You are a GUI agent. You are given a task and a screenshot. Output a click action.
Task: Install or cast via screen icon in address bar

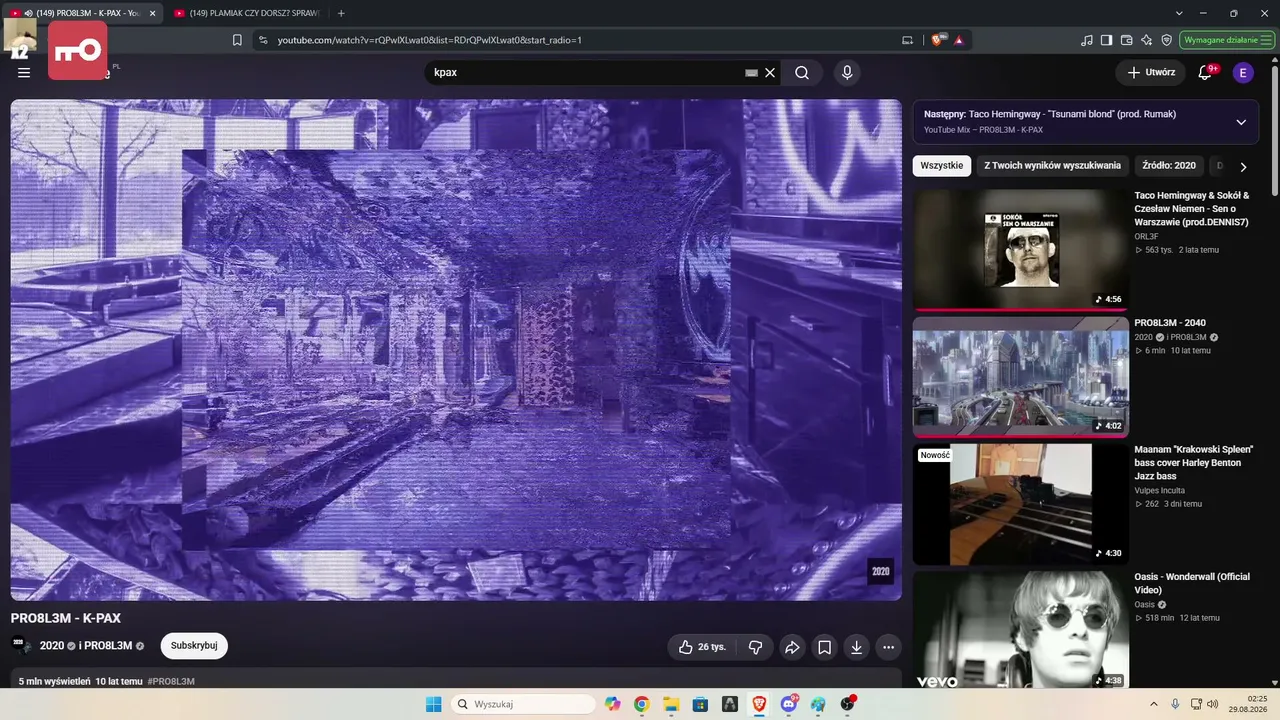907,40
